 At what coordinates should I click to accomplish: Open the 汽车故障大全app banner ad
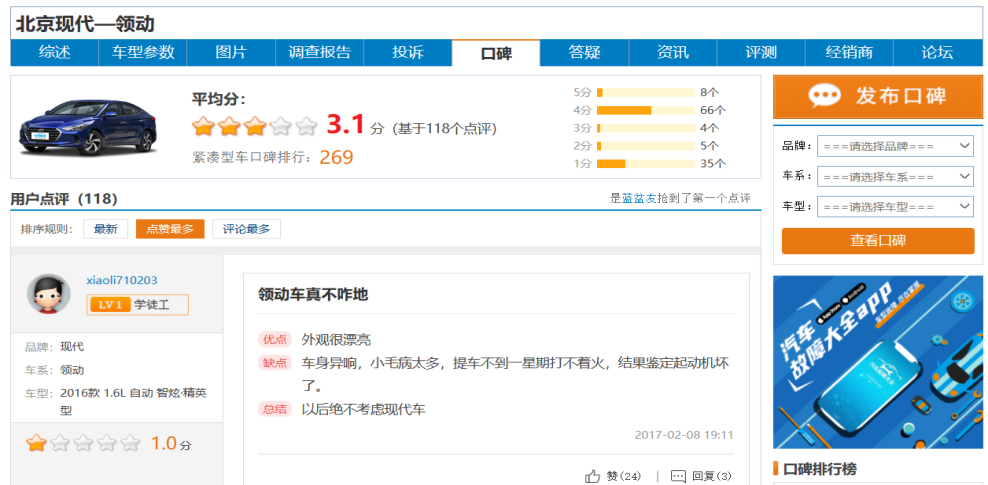pos(877,362)
